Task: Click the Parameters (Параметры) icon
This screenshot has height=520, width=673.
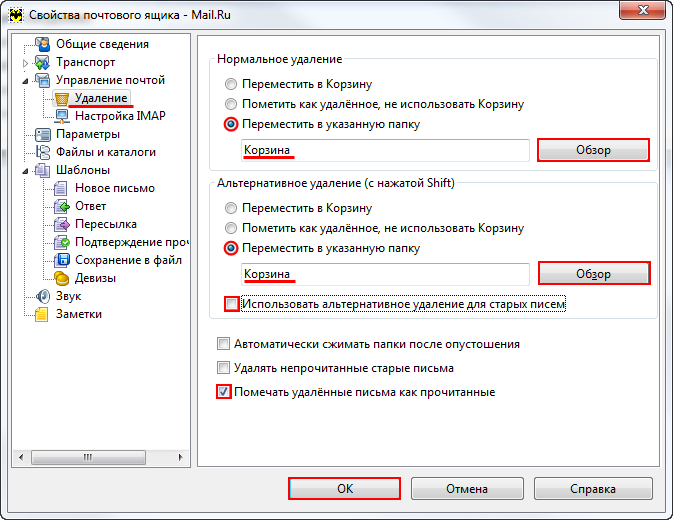Action: 42,134
